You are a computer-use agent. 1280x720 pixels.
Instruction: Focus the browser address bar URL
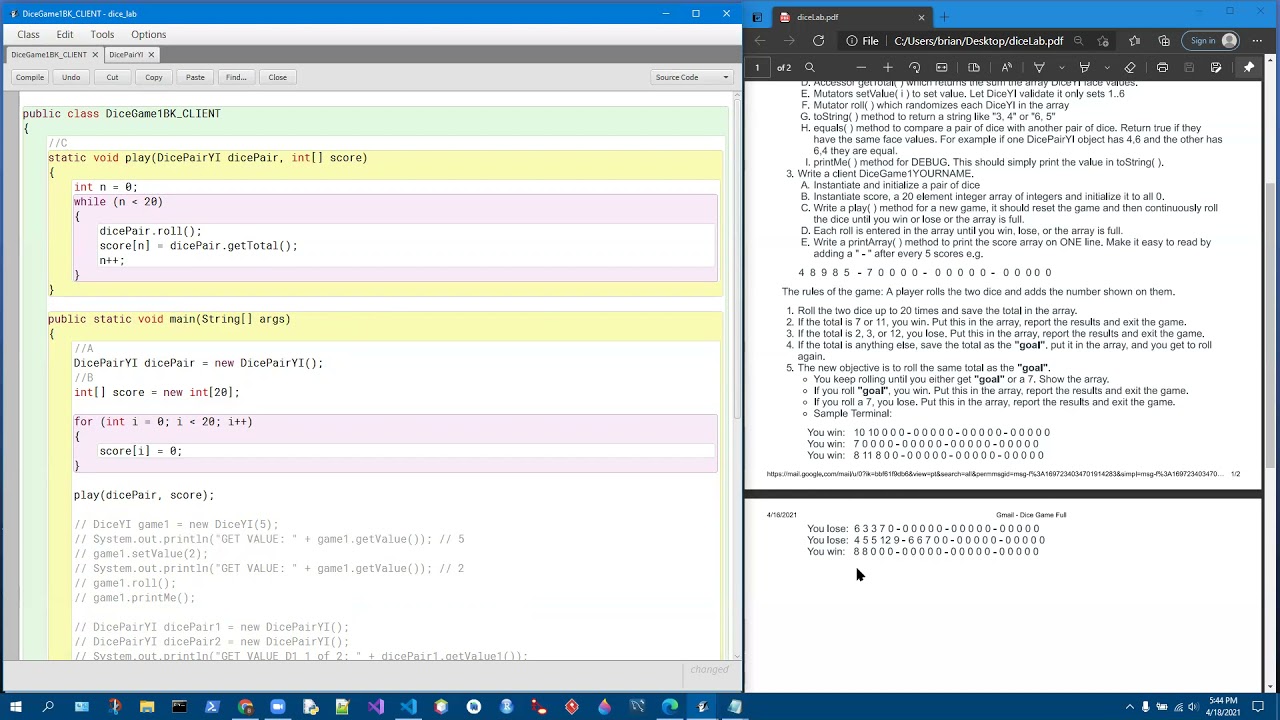[978, 41]
